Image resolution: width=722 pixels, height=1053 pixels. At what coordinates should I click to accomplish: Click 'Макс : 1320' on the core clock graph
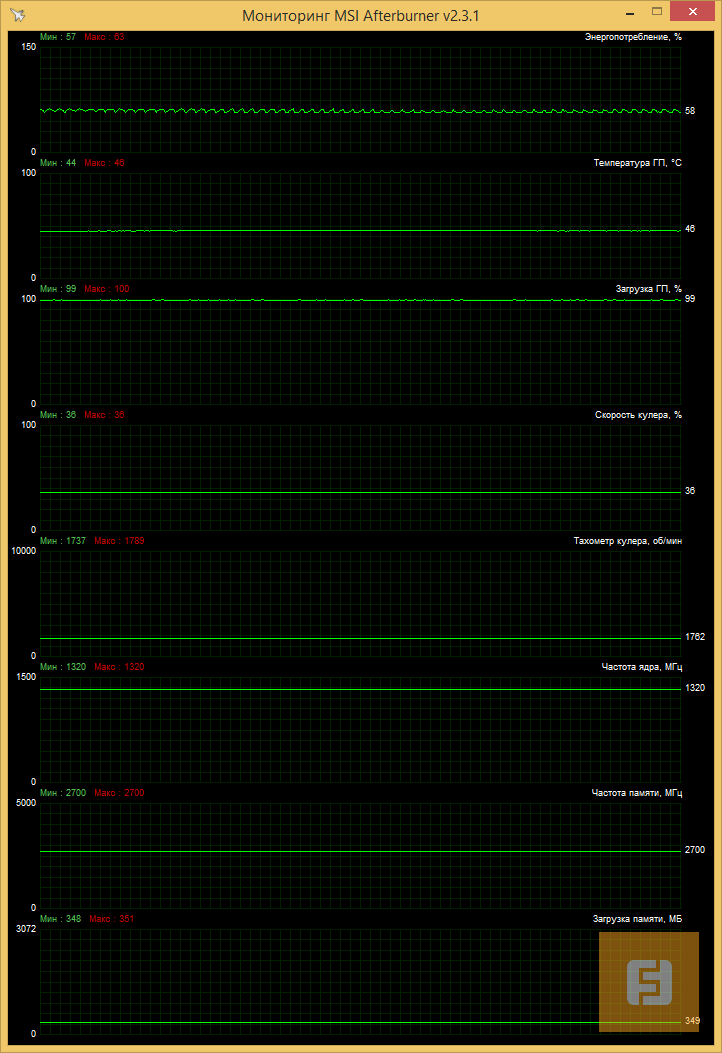120,667
